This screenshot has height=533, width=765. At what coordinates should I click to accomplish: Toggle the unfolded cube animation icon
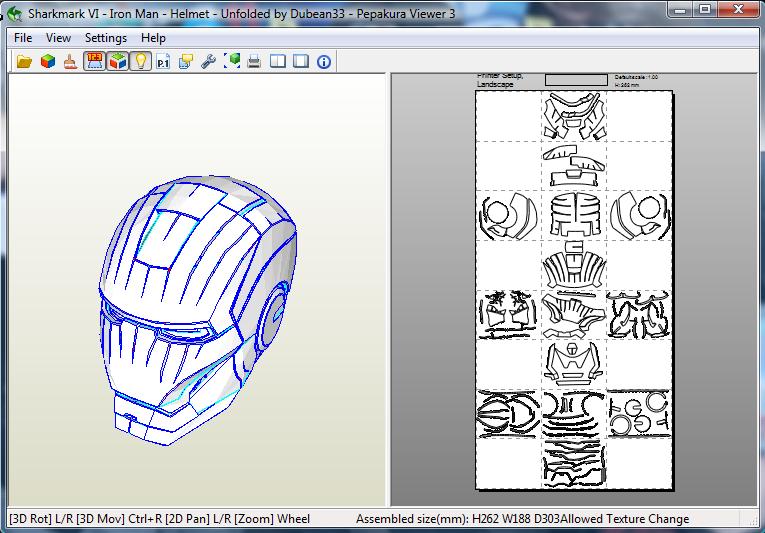coord(118,62)
